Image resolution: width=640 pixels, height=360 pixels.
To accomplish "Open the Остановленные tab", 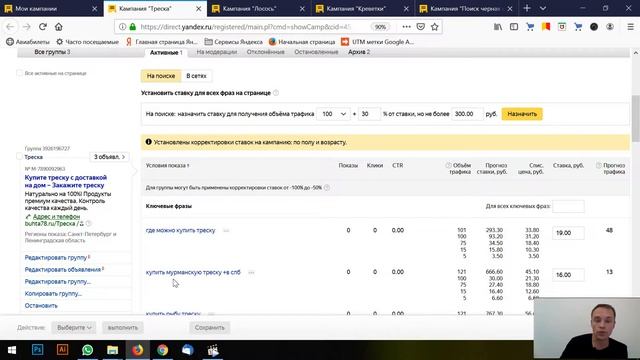I will coord(316,52).
